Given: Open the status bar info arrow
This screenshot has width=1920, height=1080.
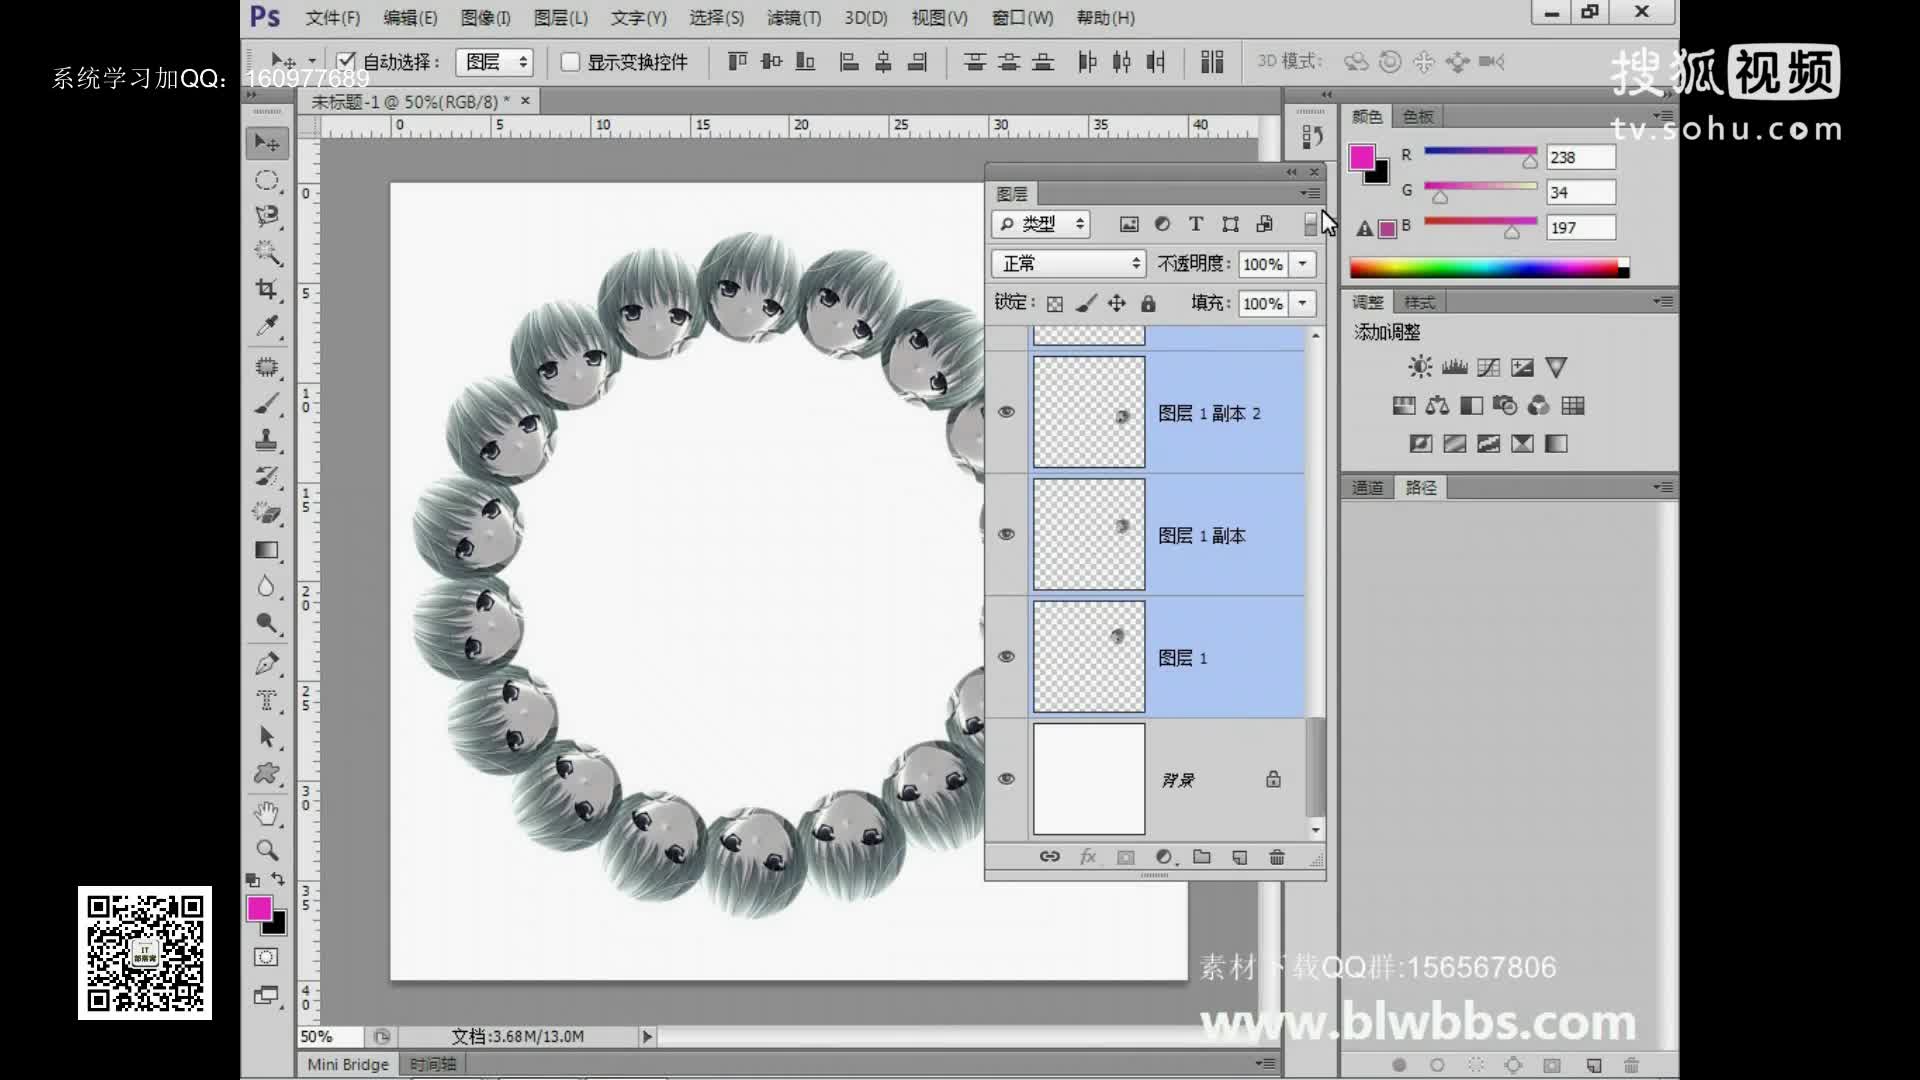Looking at the screenshot, I should click(647, 1037).
